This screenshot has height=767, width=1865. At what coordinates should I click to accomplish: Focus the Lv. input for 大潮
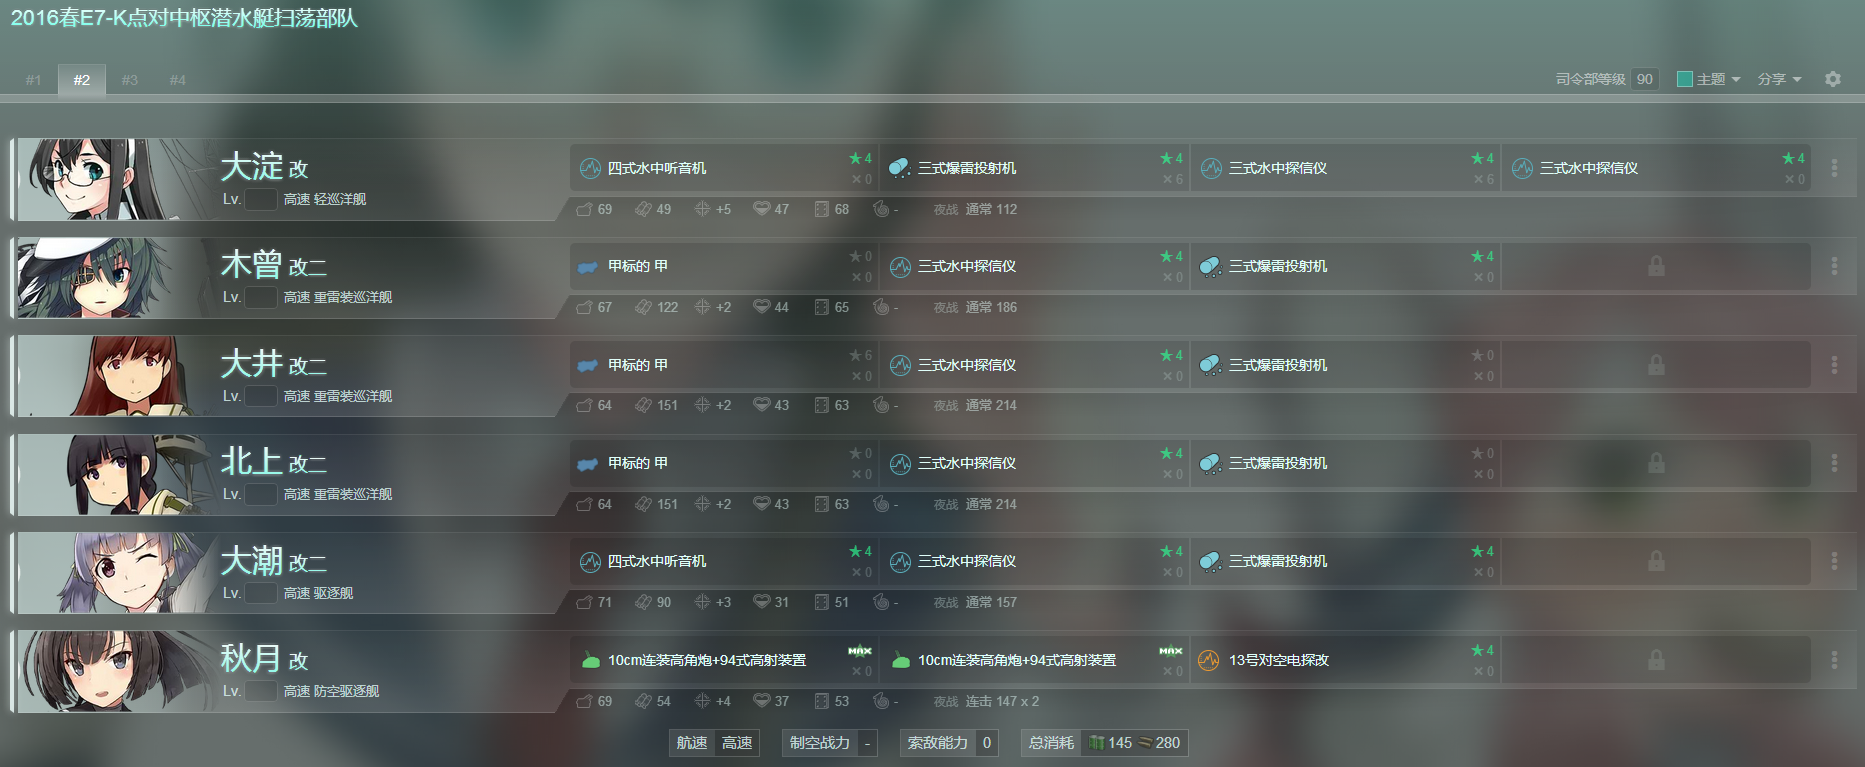pos(261,593)
